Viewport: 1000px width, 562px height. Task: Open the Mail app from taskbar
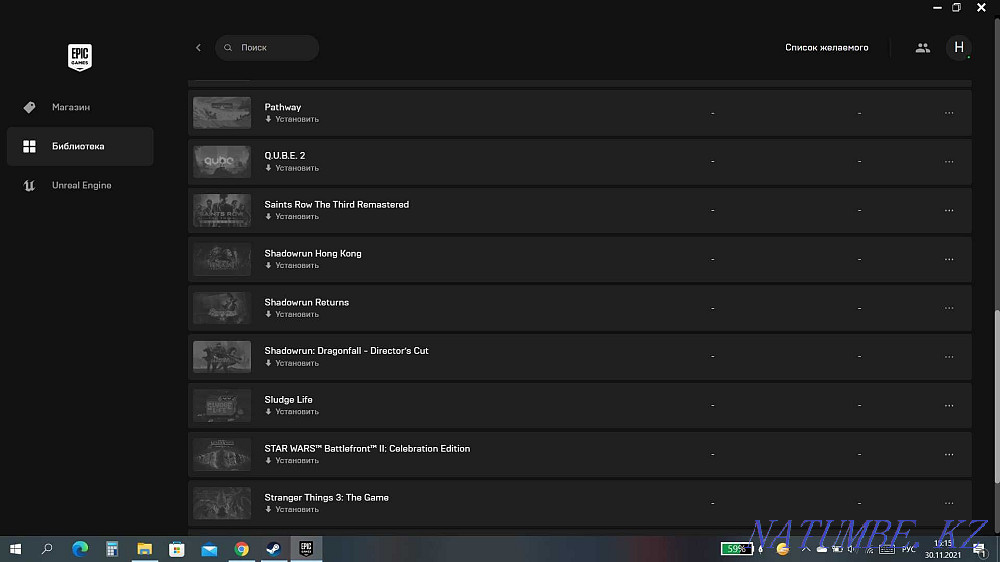tap(209, 549)
